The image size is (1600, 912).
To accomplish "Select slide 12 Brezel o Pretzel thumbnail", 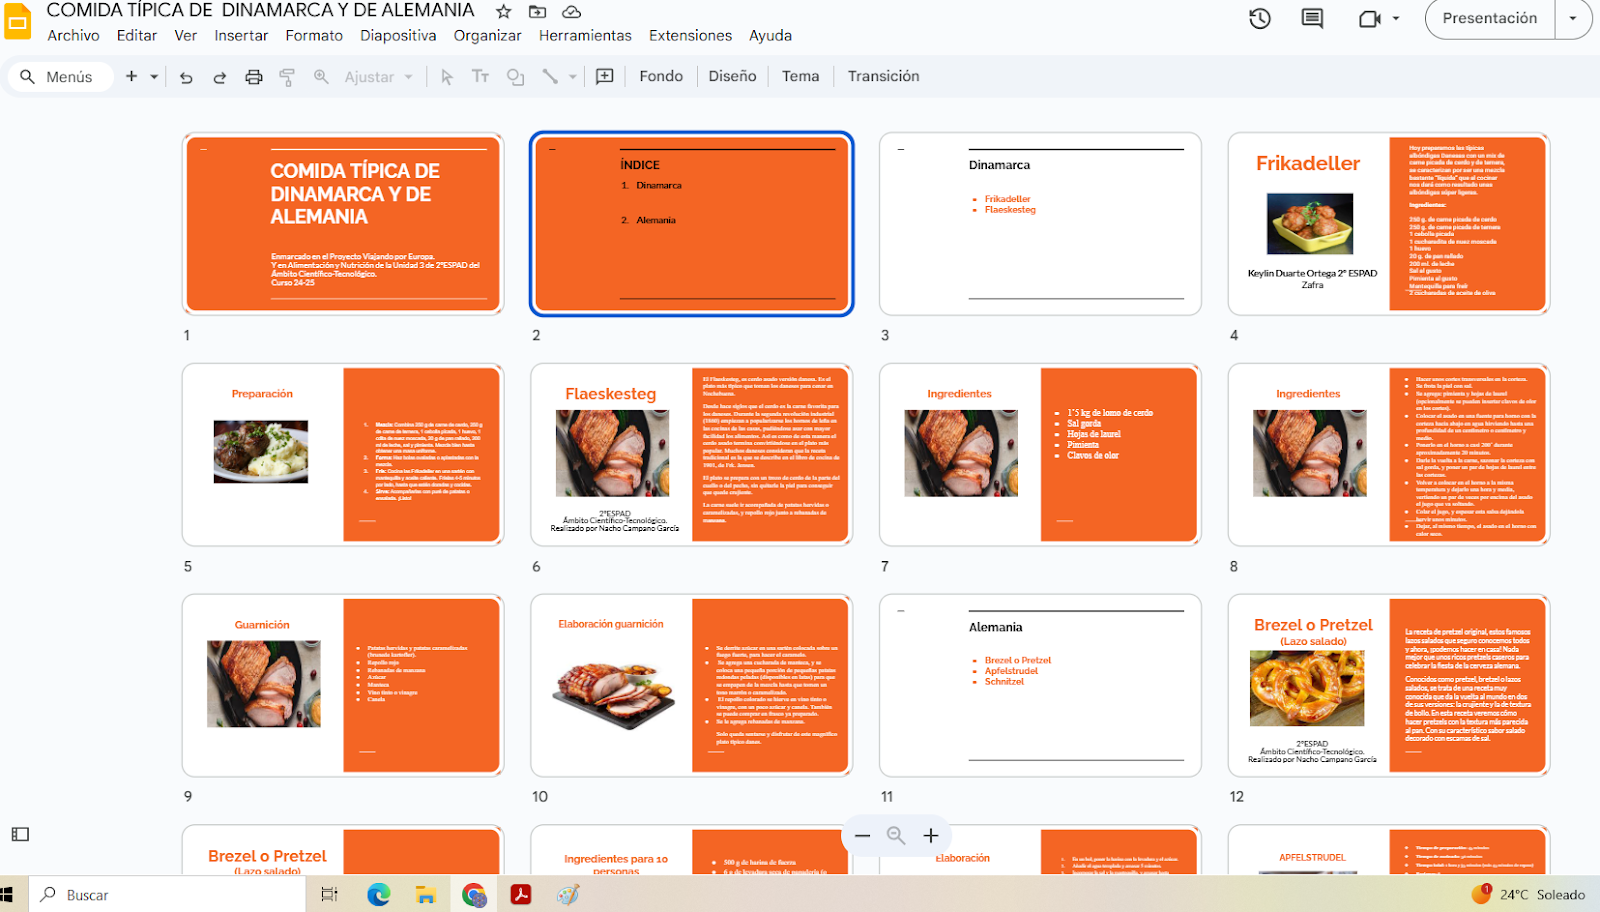I will coord(1389,685).
